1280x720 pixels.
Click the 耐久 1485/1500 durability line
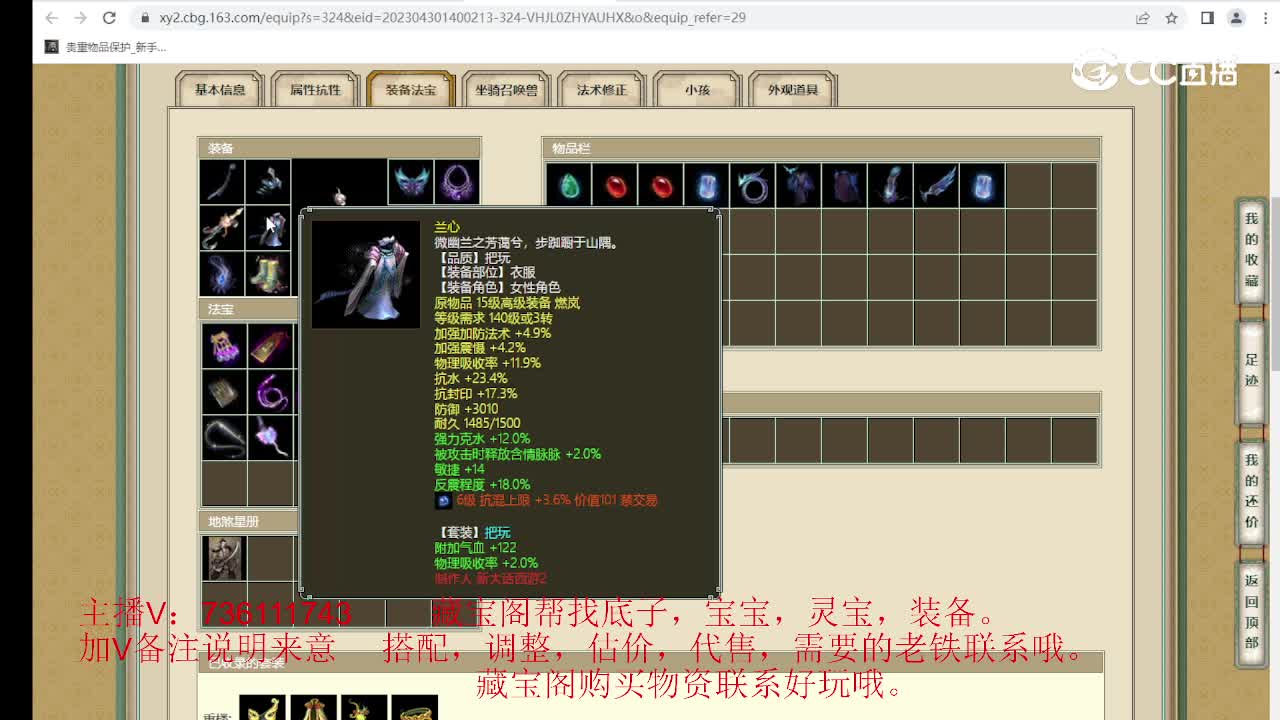[x=477, y=423]
